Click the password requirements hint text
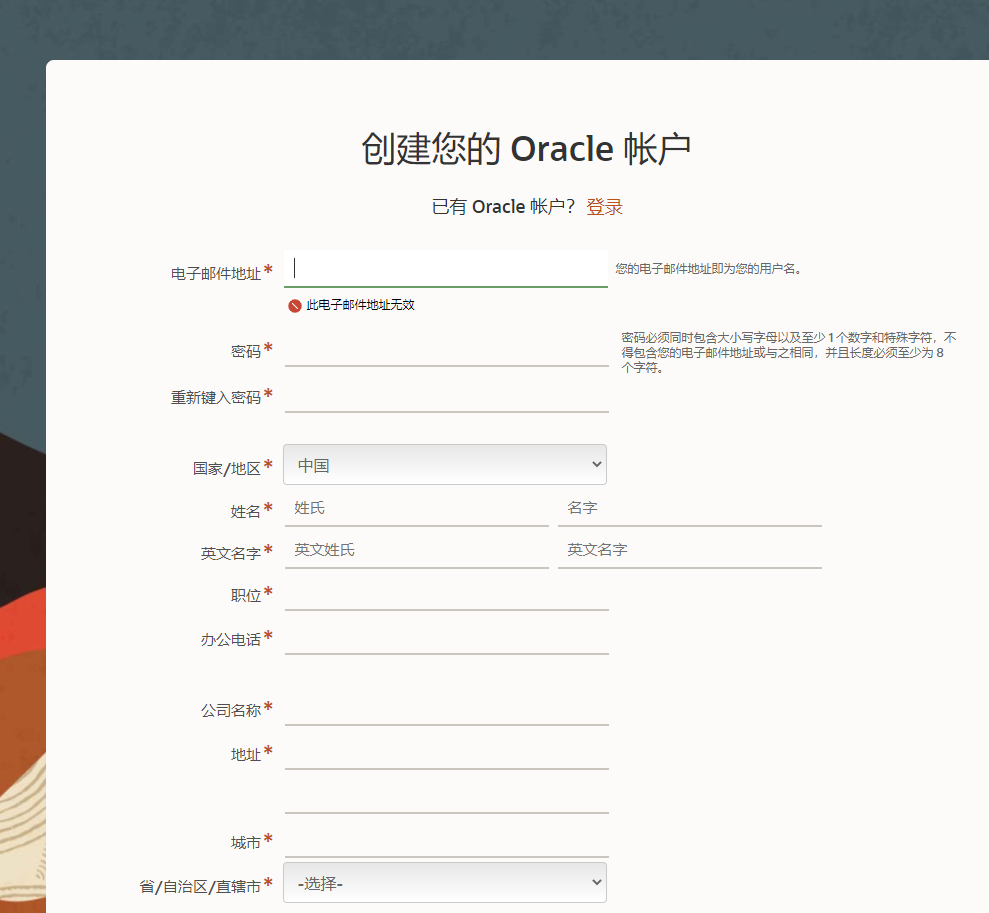This screenshot has height=913, width=989. (x=788, y=352)
